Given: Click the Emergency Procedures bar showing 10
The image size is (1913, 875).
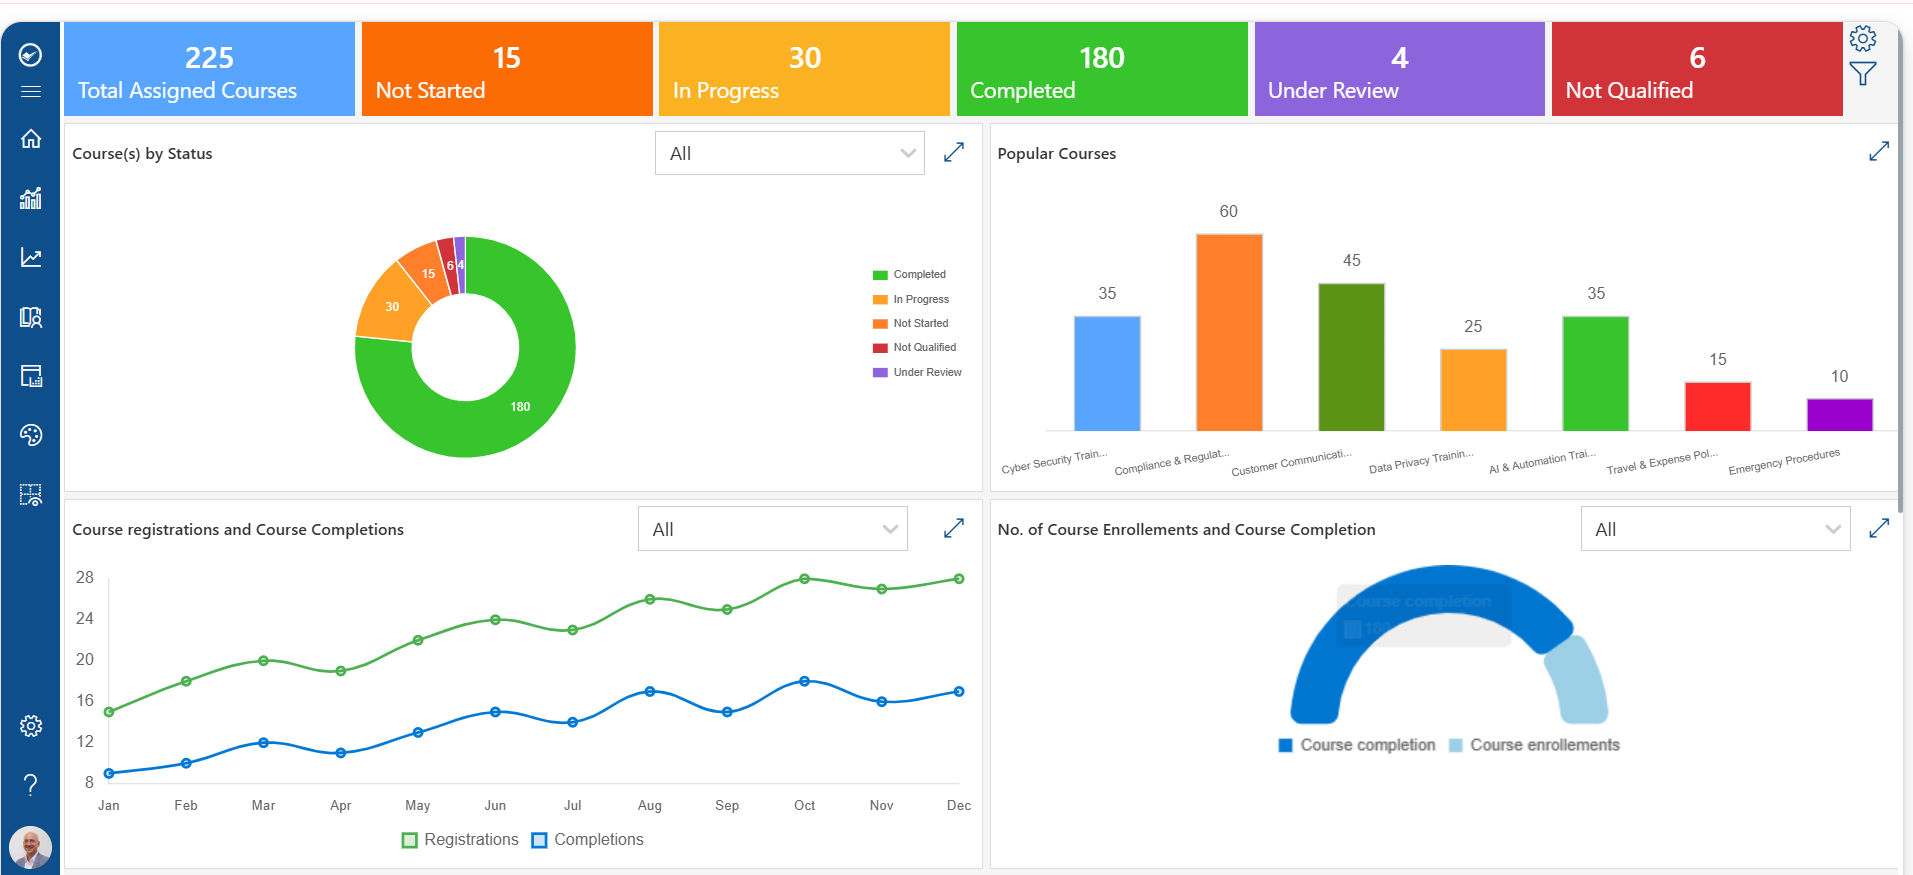Looking at the screenshot, I should 1839,415.
